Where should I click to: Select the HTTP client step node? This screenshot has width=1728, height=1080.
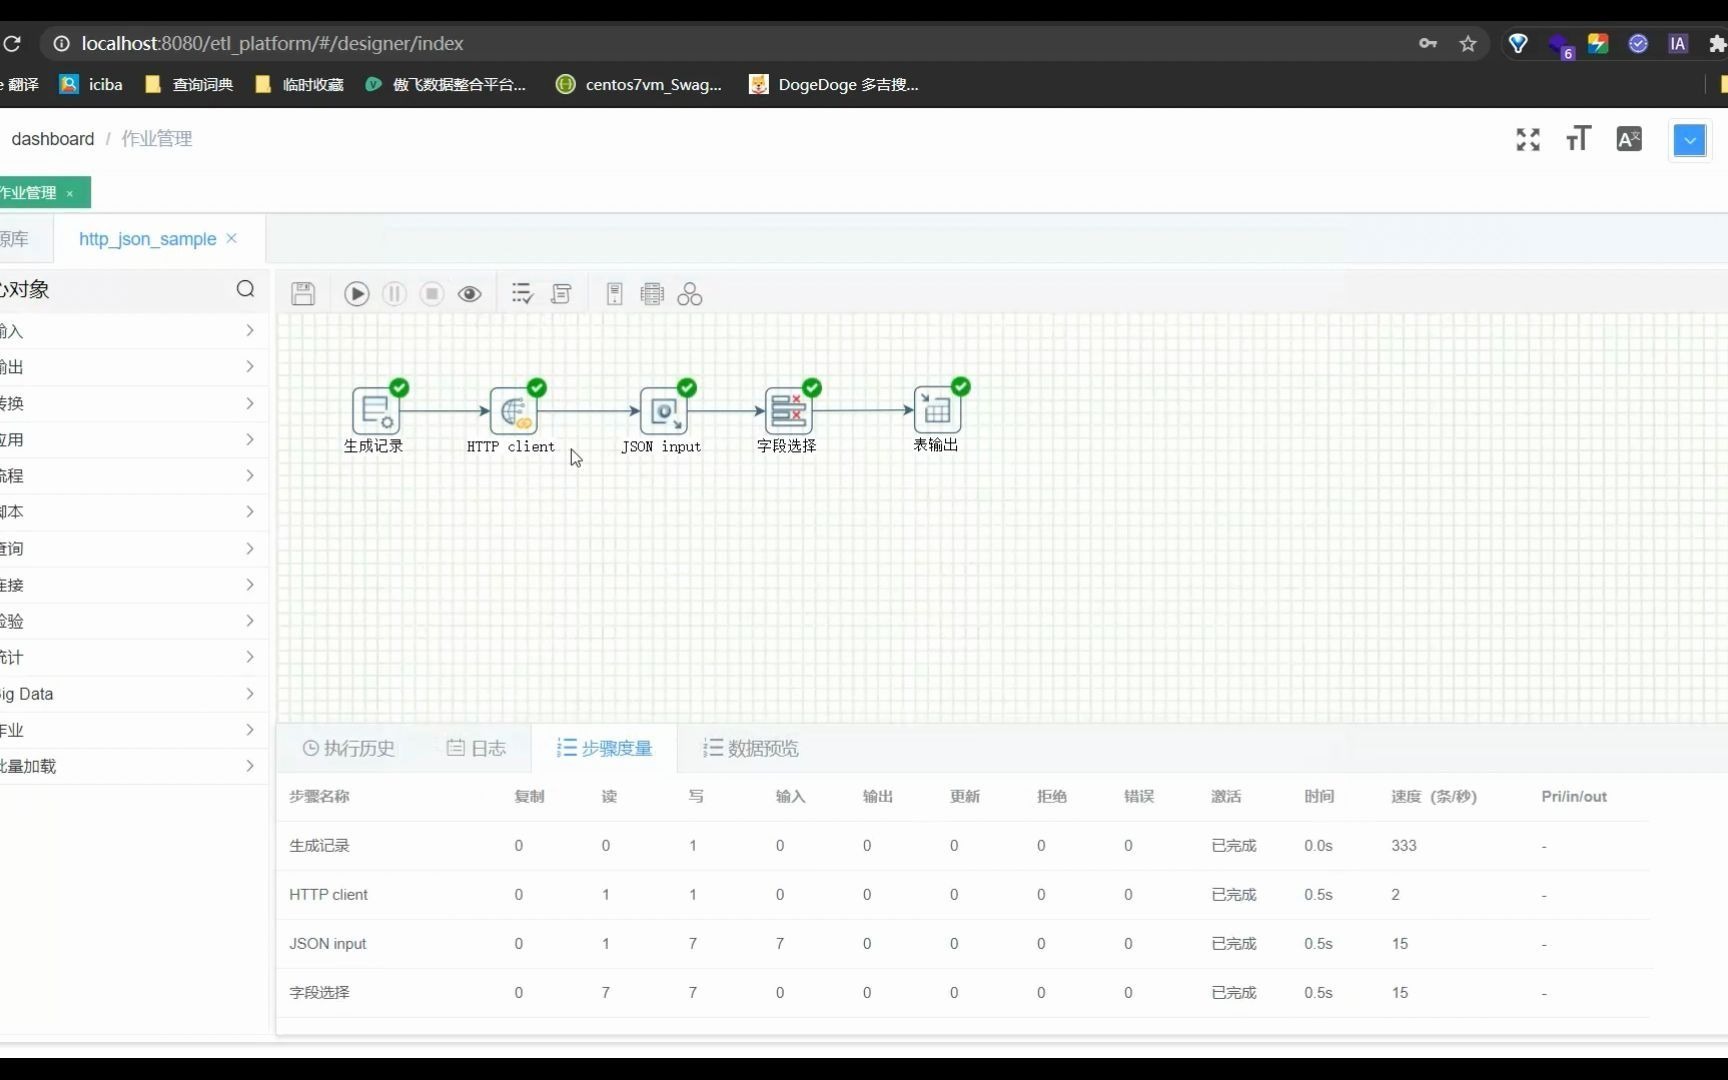coord(514,411)
